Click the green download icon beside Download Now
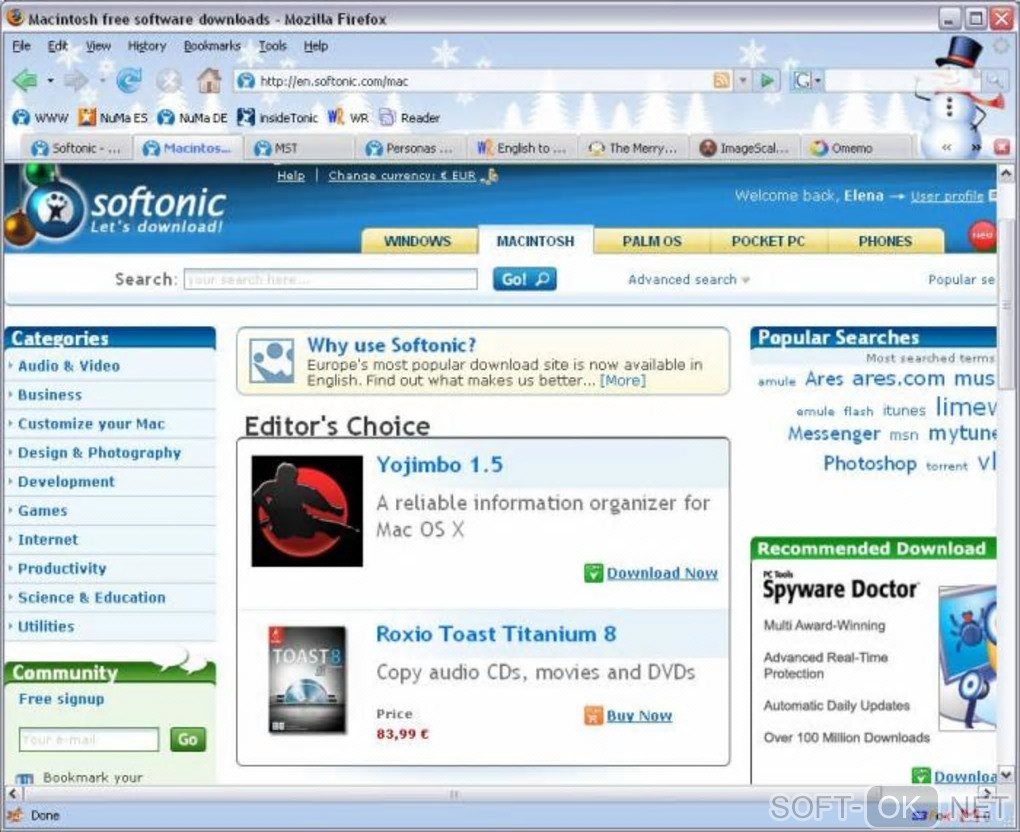Screen dimensions: 1020x832 point(593,573)
